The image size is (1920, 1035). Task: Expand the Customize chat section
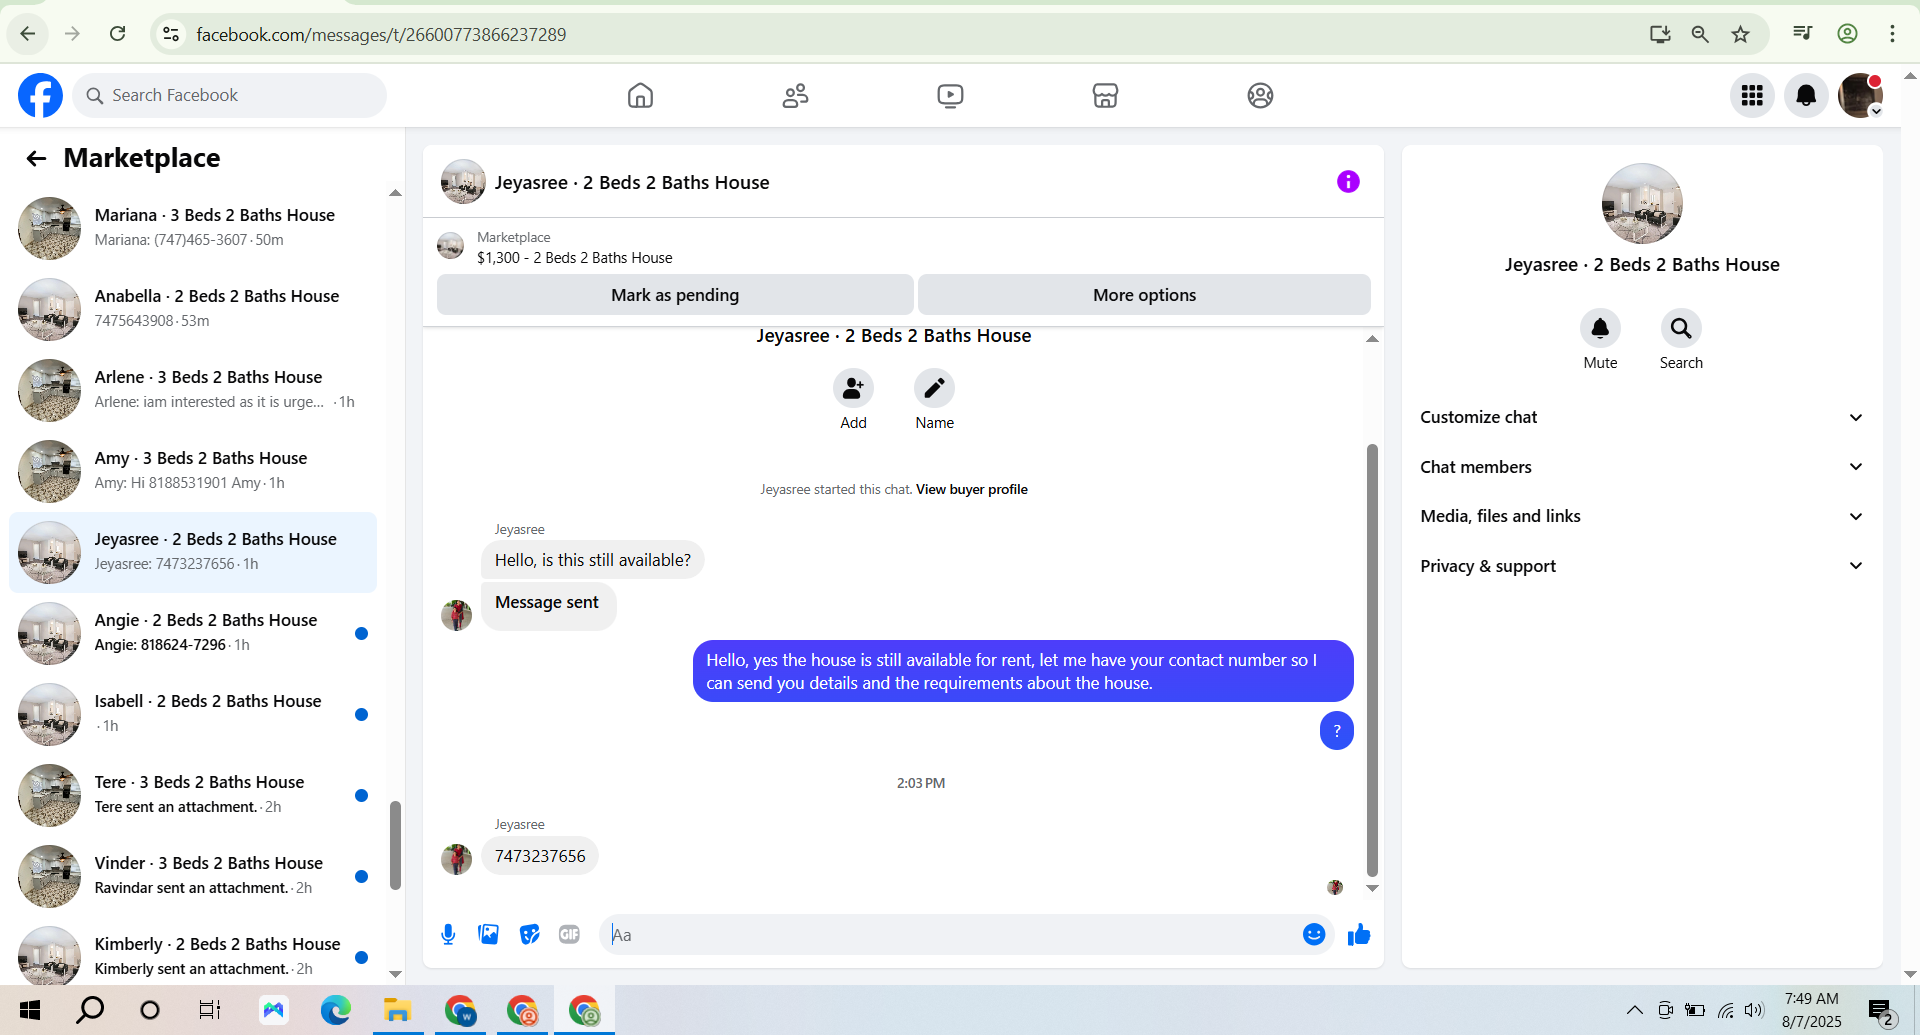pos(1641,417)
